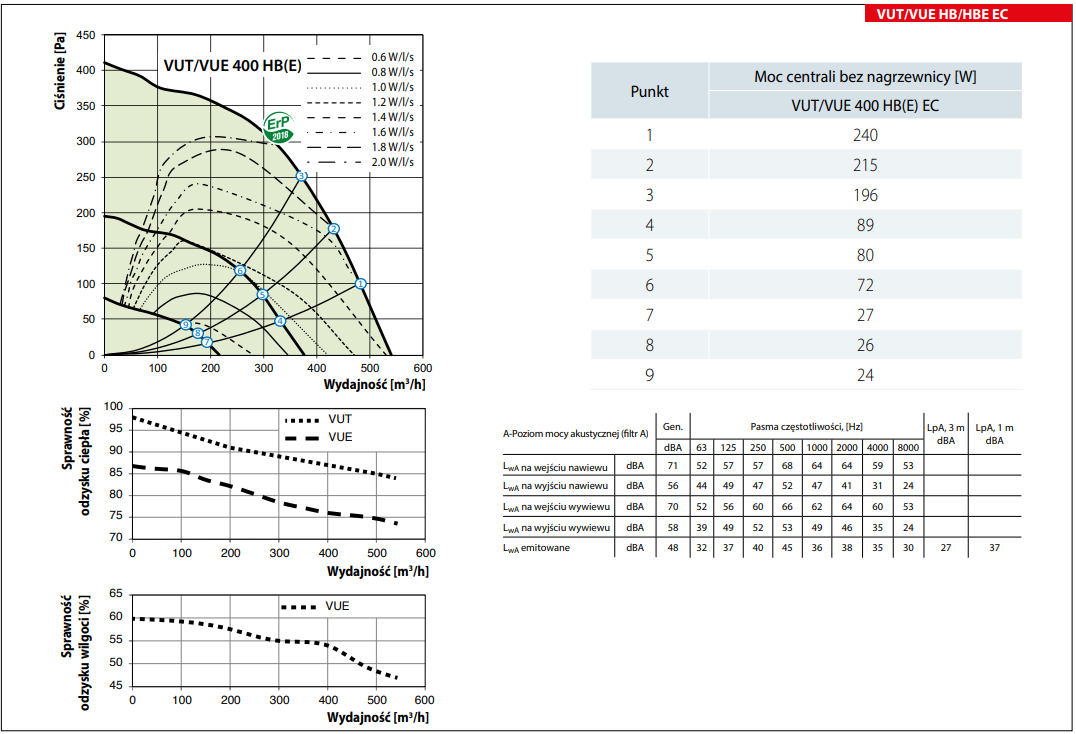Select the 0.8 W/l/s legend entry
Screen dimensions: 1076x734
[360, 72]
